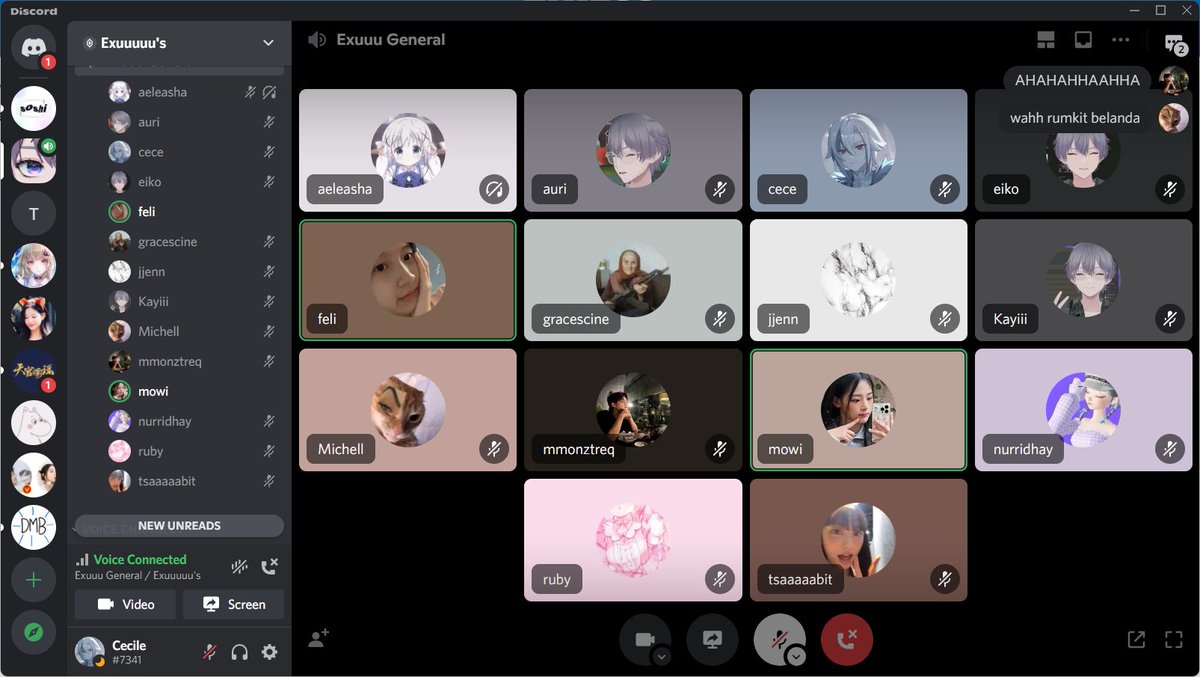Turn on camera in call controls
This screenshot has height=677, width=1200.
click(x=645, y=639)
